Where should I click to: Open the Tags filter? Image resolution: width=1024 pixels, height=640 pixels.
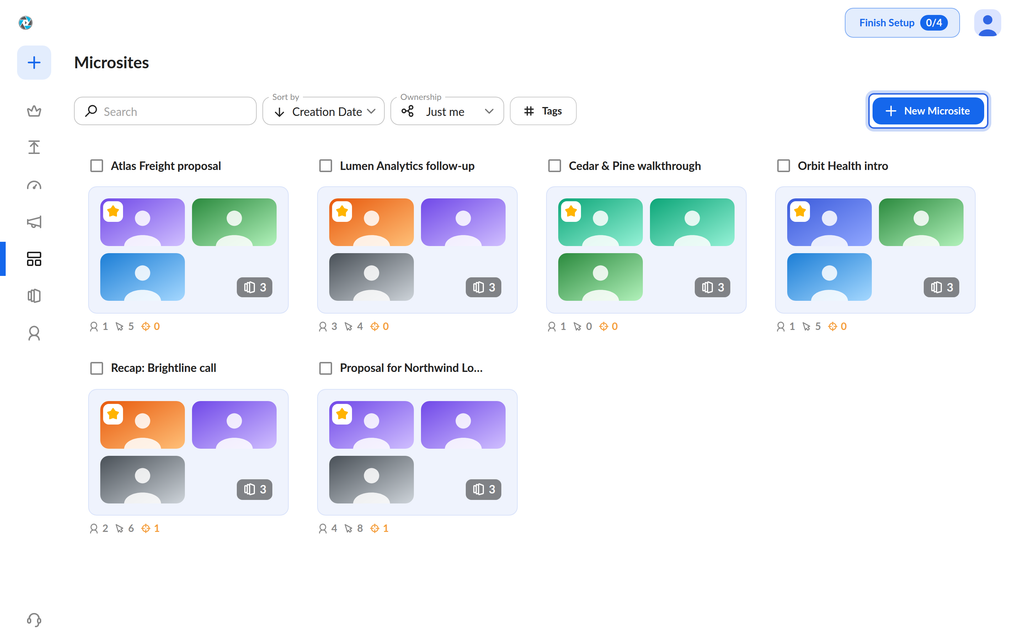click(543, 111)
